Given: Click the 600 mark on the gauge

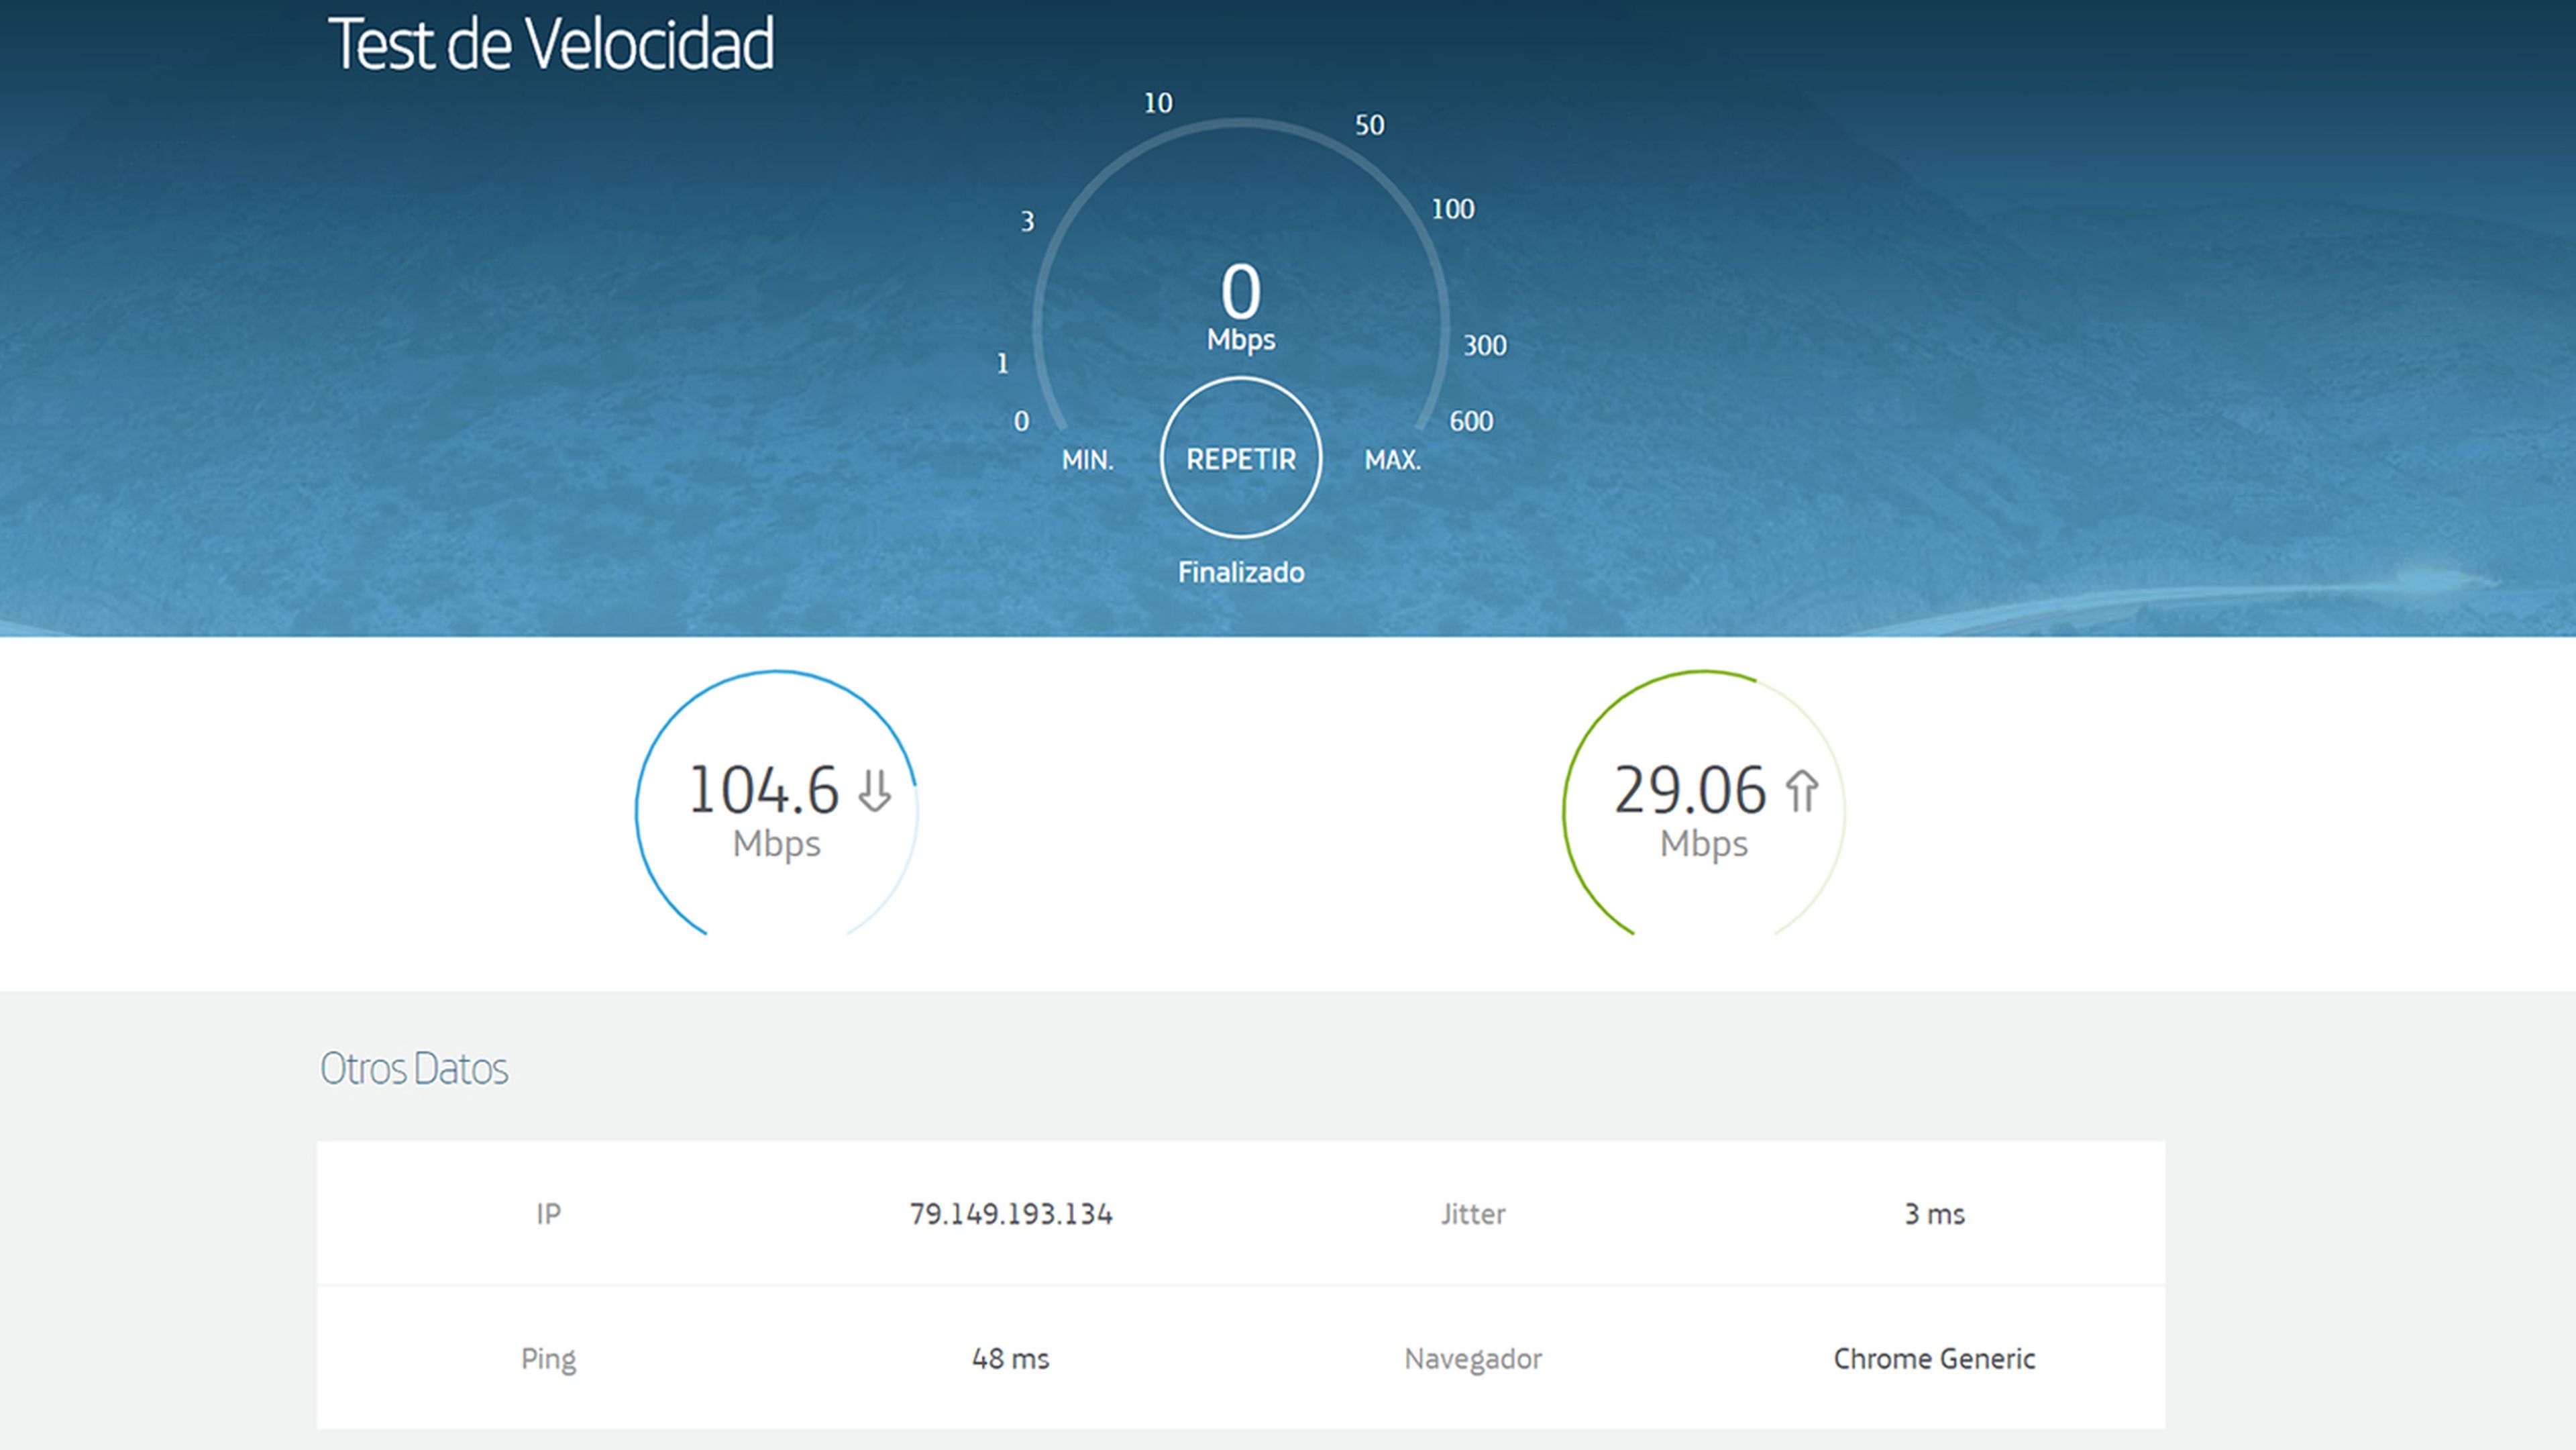Looking at the screenshot, I should (1471, 421).
